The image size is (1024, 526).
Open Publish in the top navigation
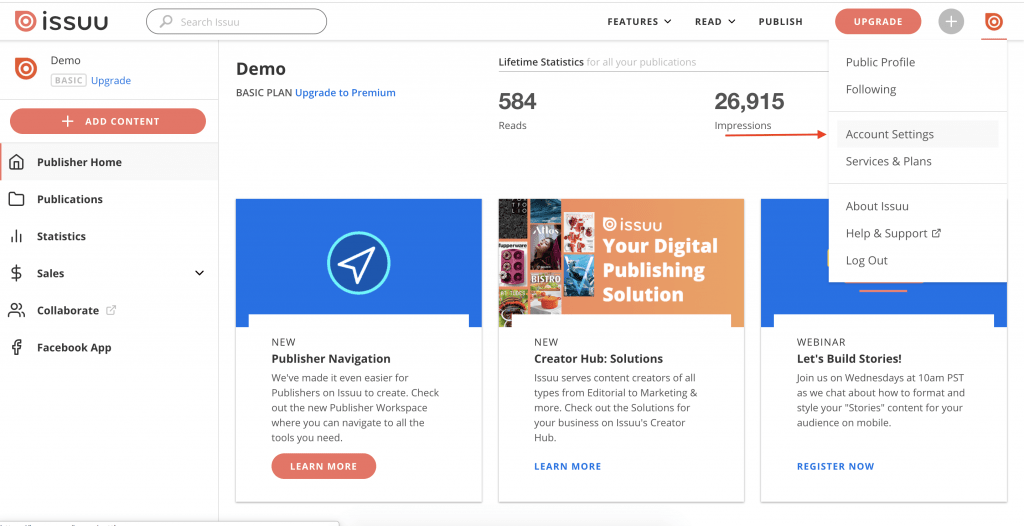[780, 22]
